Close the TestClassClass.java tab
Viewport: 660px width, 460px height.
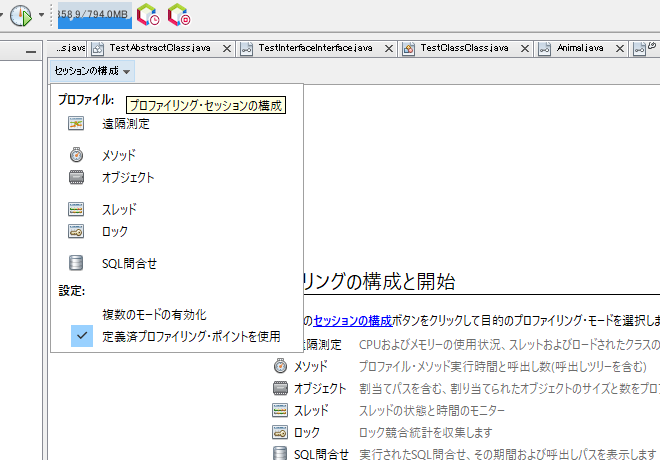pos(525,49)
